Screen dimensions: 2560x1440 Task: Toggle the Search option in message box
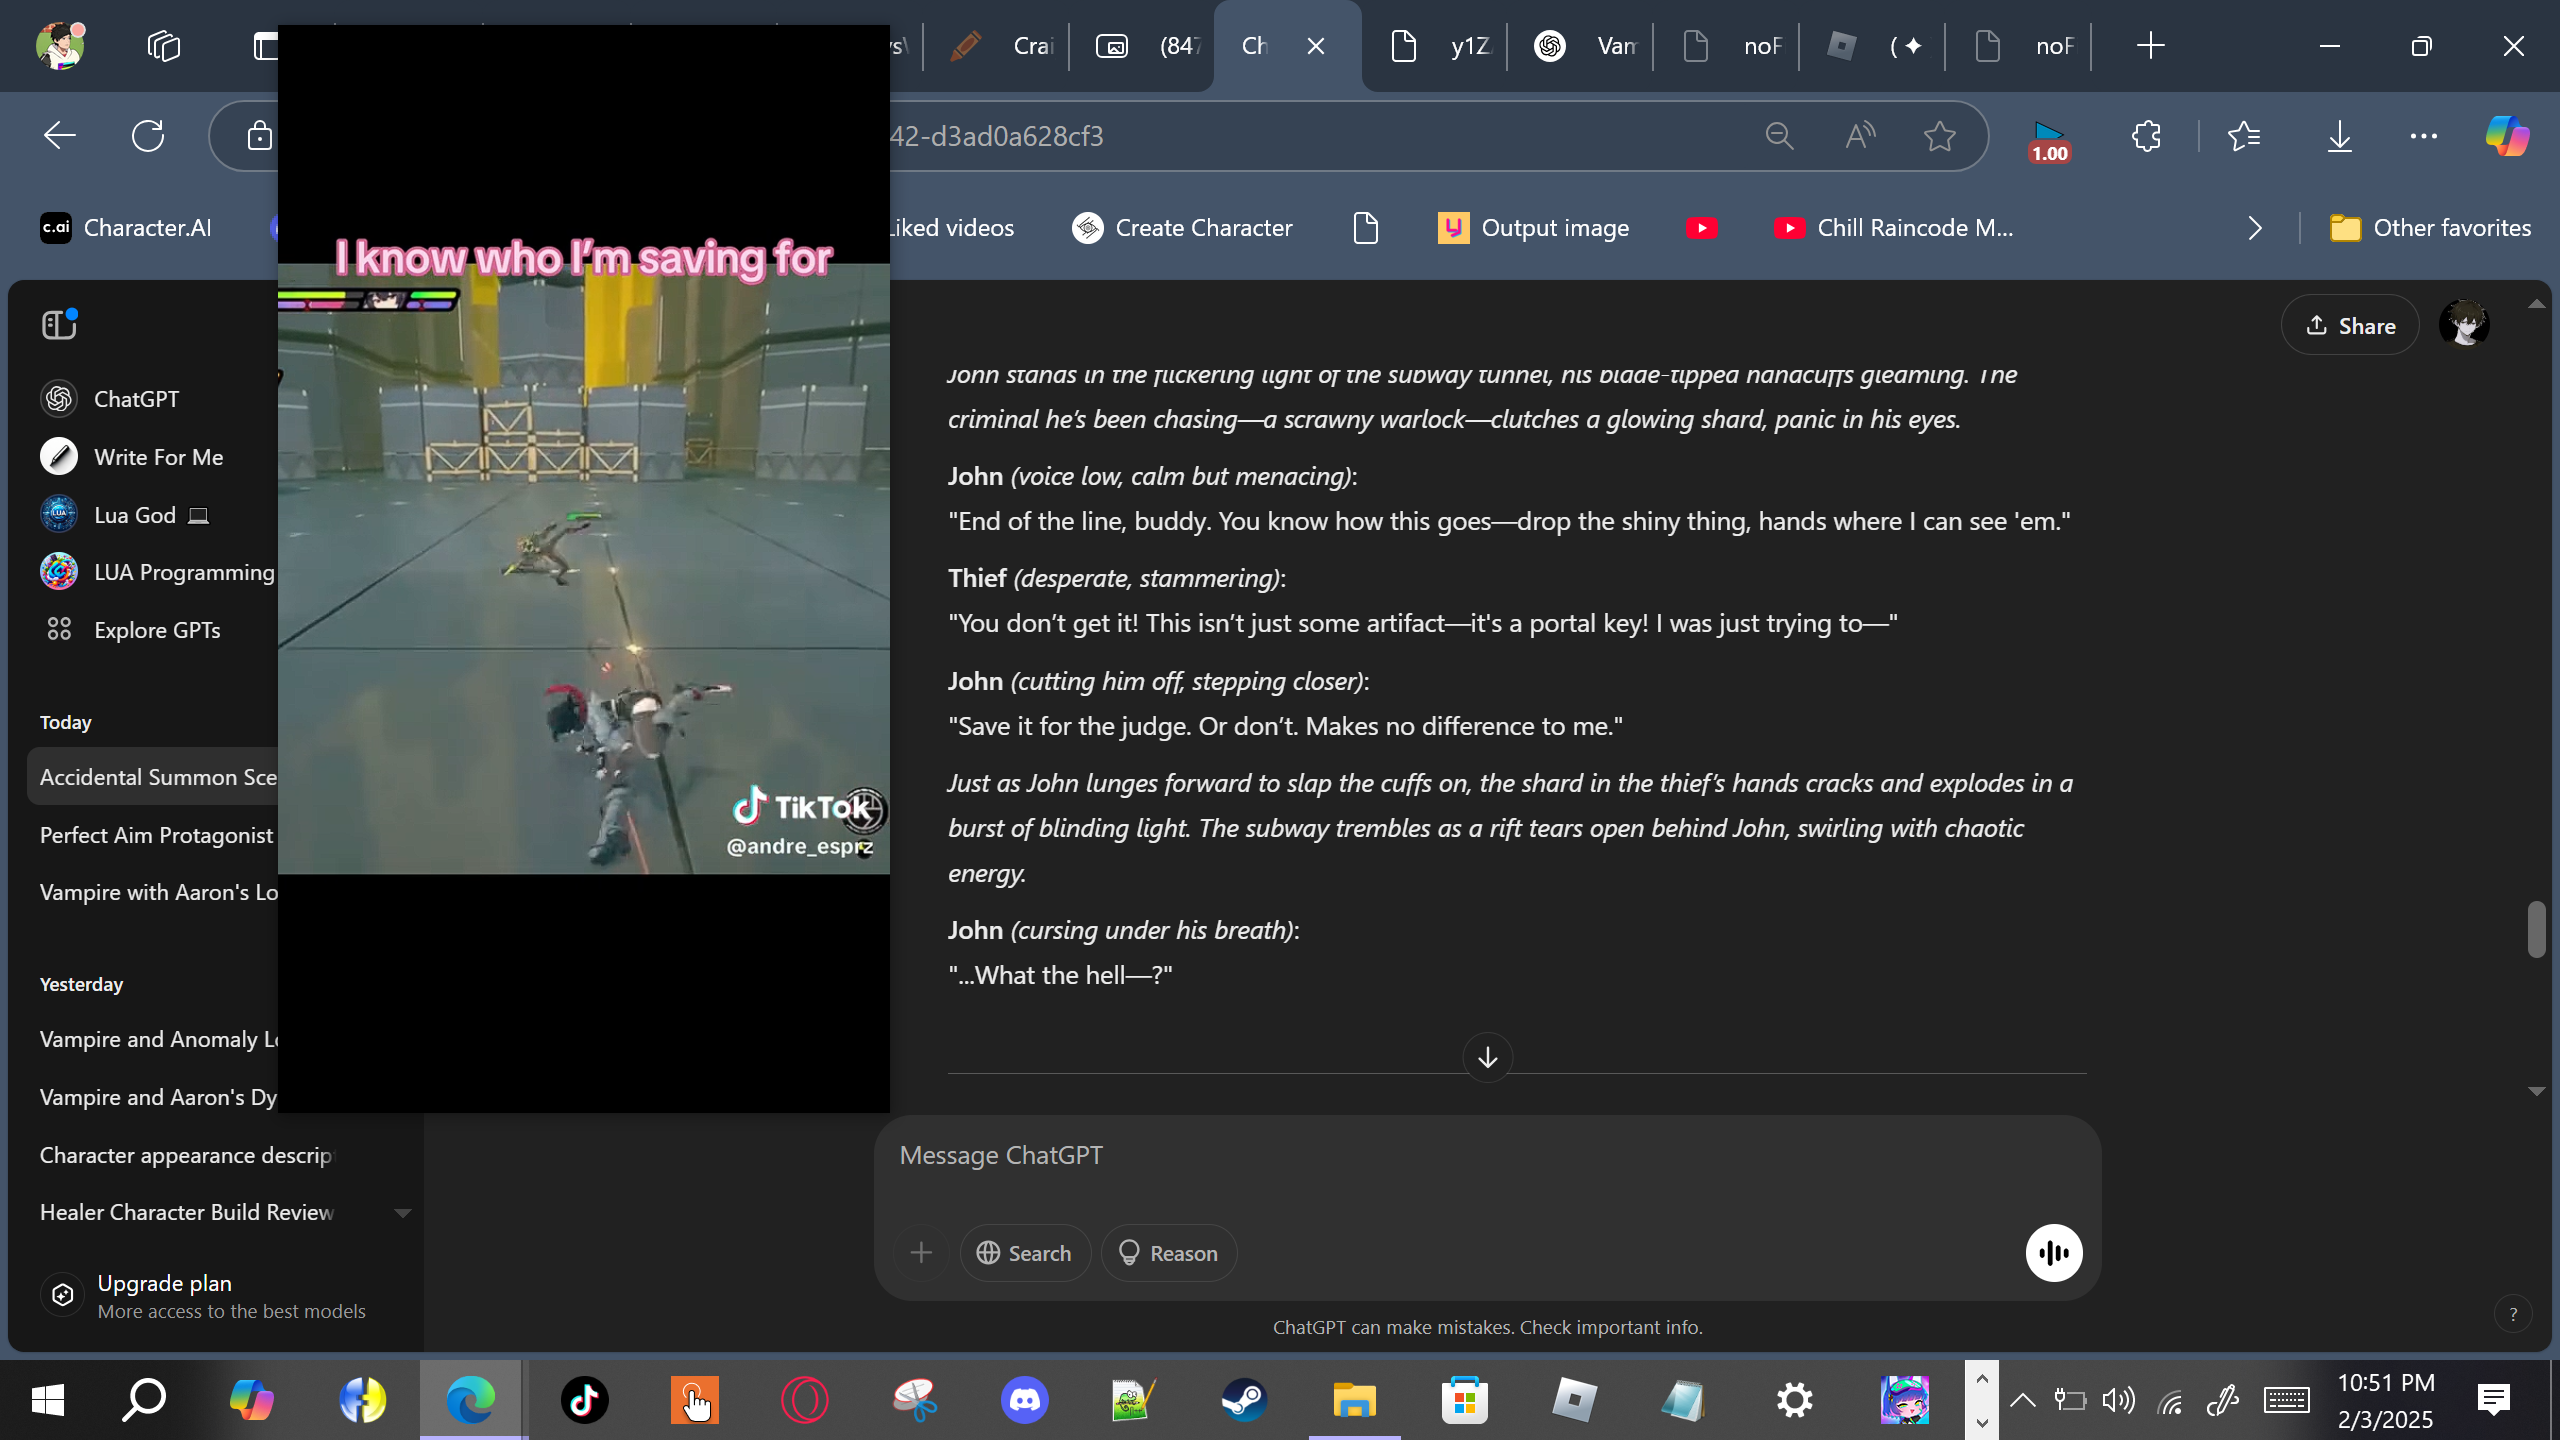pos(1024,1253)
